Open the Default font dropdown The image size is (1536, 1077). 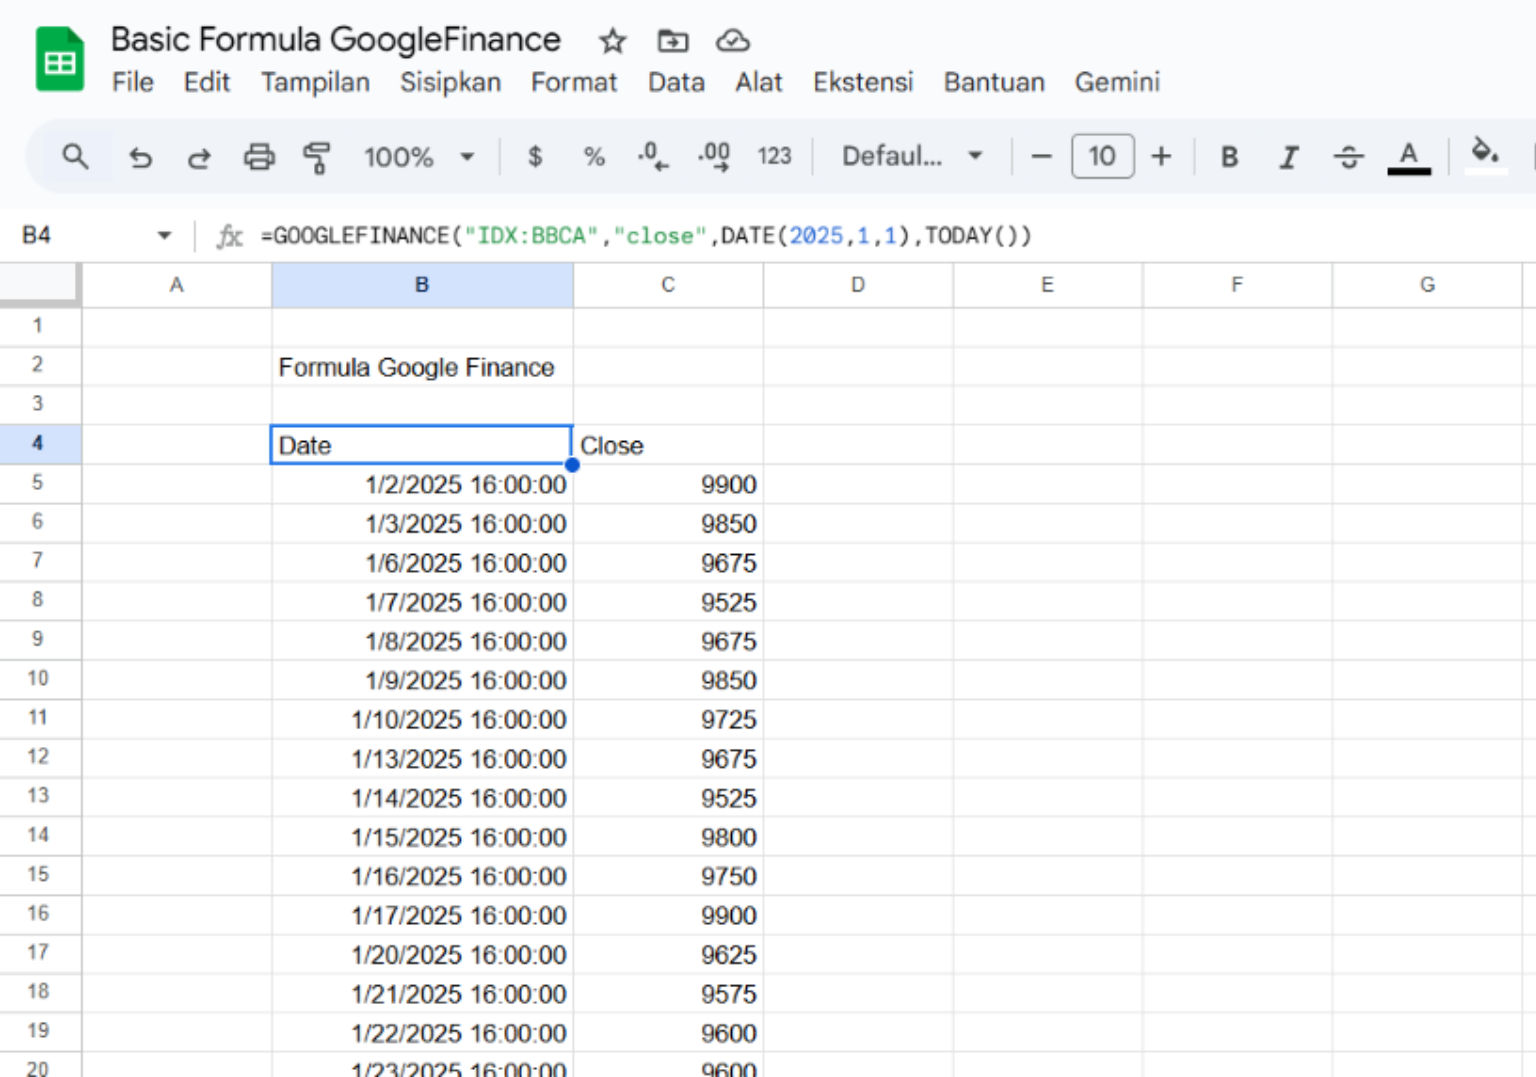click(912, 156)
